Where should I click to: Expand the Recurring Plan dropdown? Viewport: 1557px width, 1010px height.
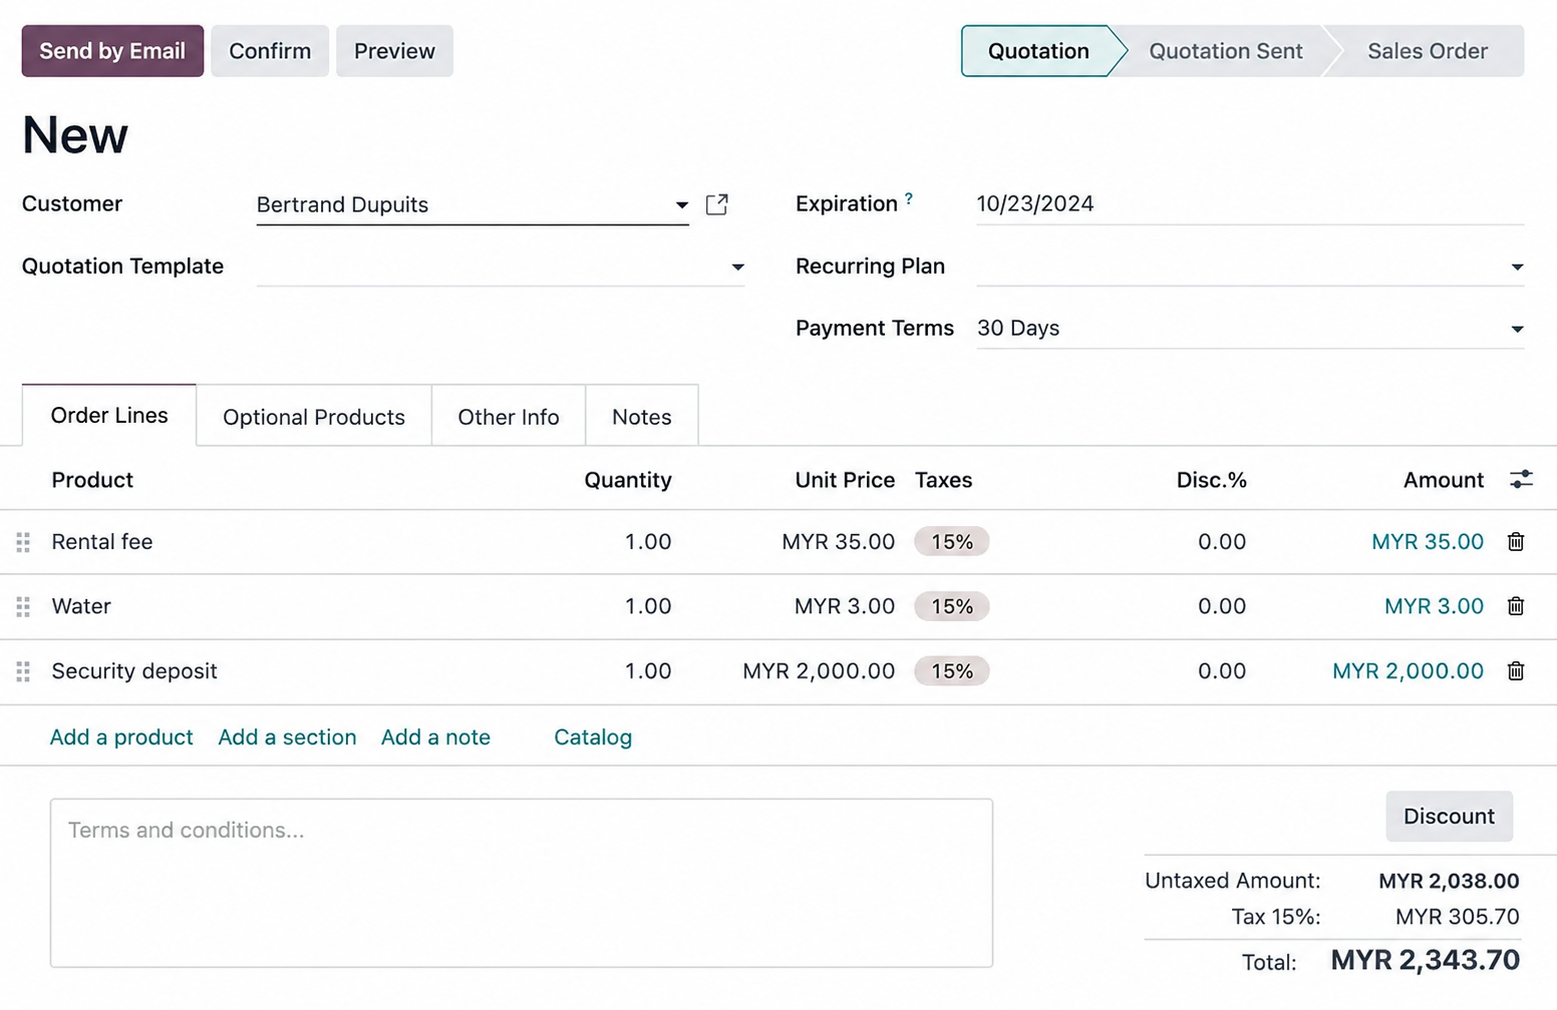1516,267
